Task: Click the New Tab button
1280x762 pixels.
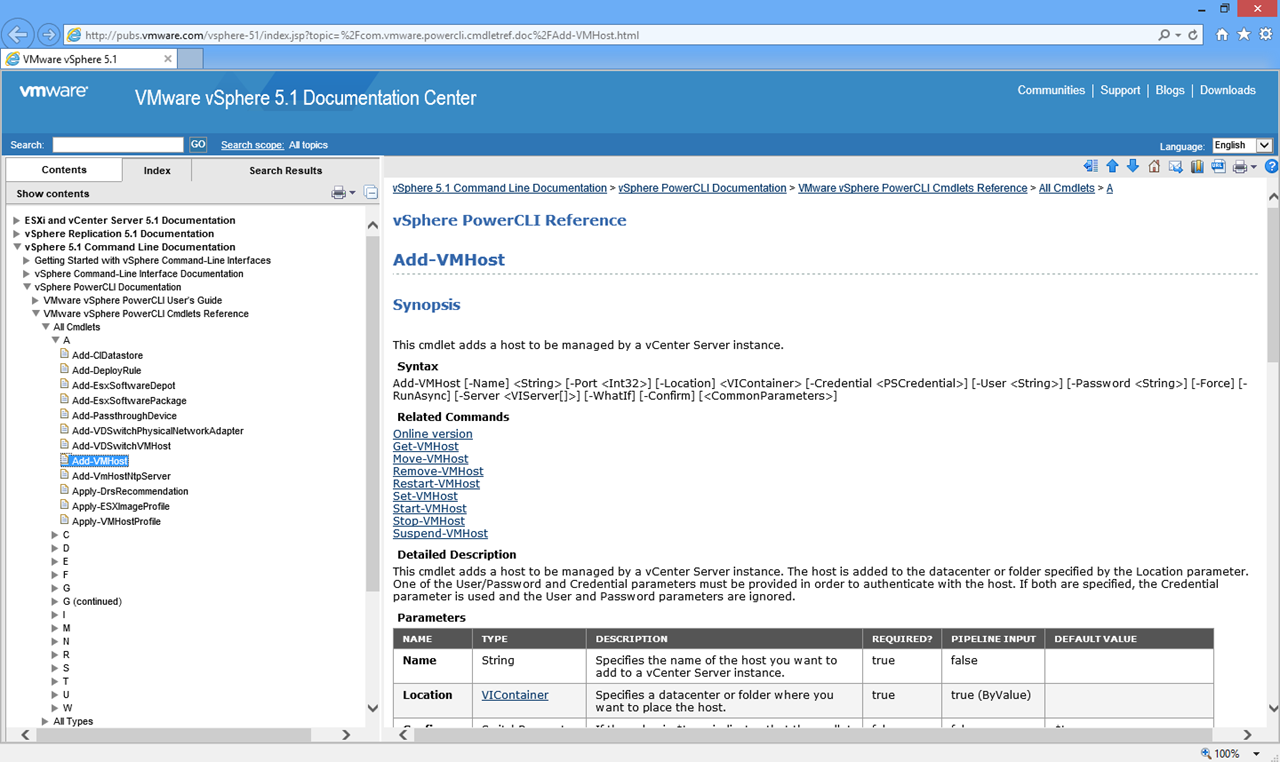Action: click(x=190, y=59)
